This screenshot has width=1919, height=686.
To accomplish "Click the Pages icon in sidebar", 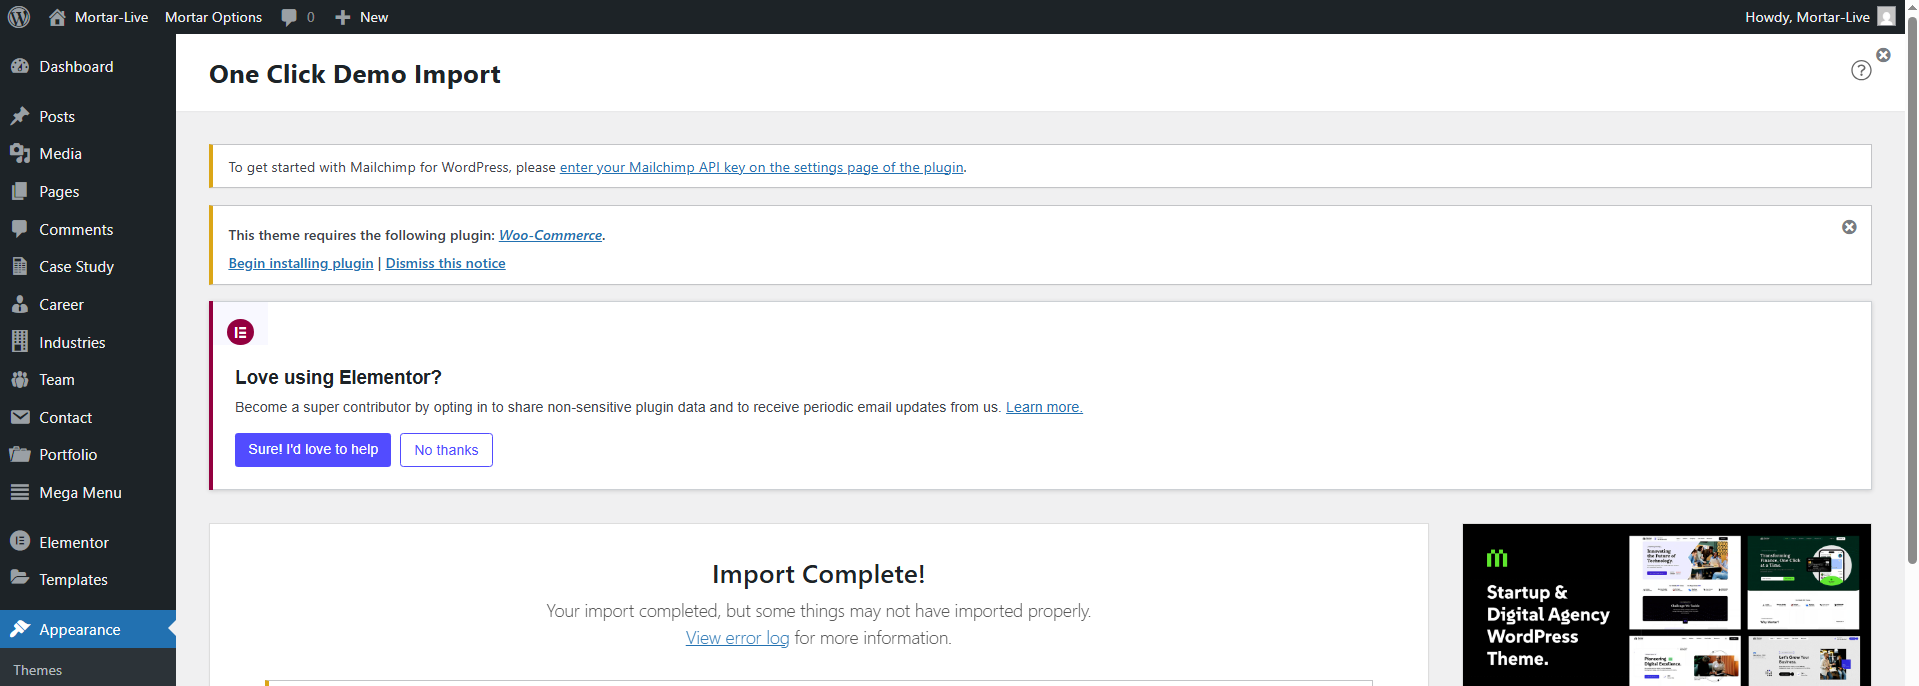I will tap(20, 191).
